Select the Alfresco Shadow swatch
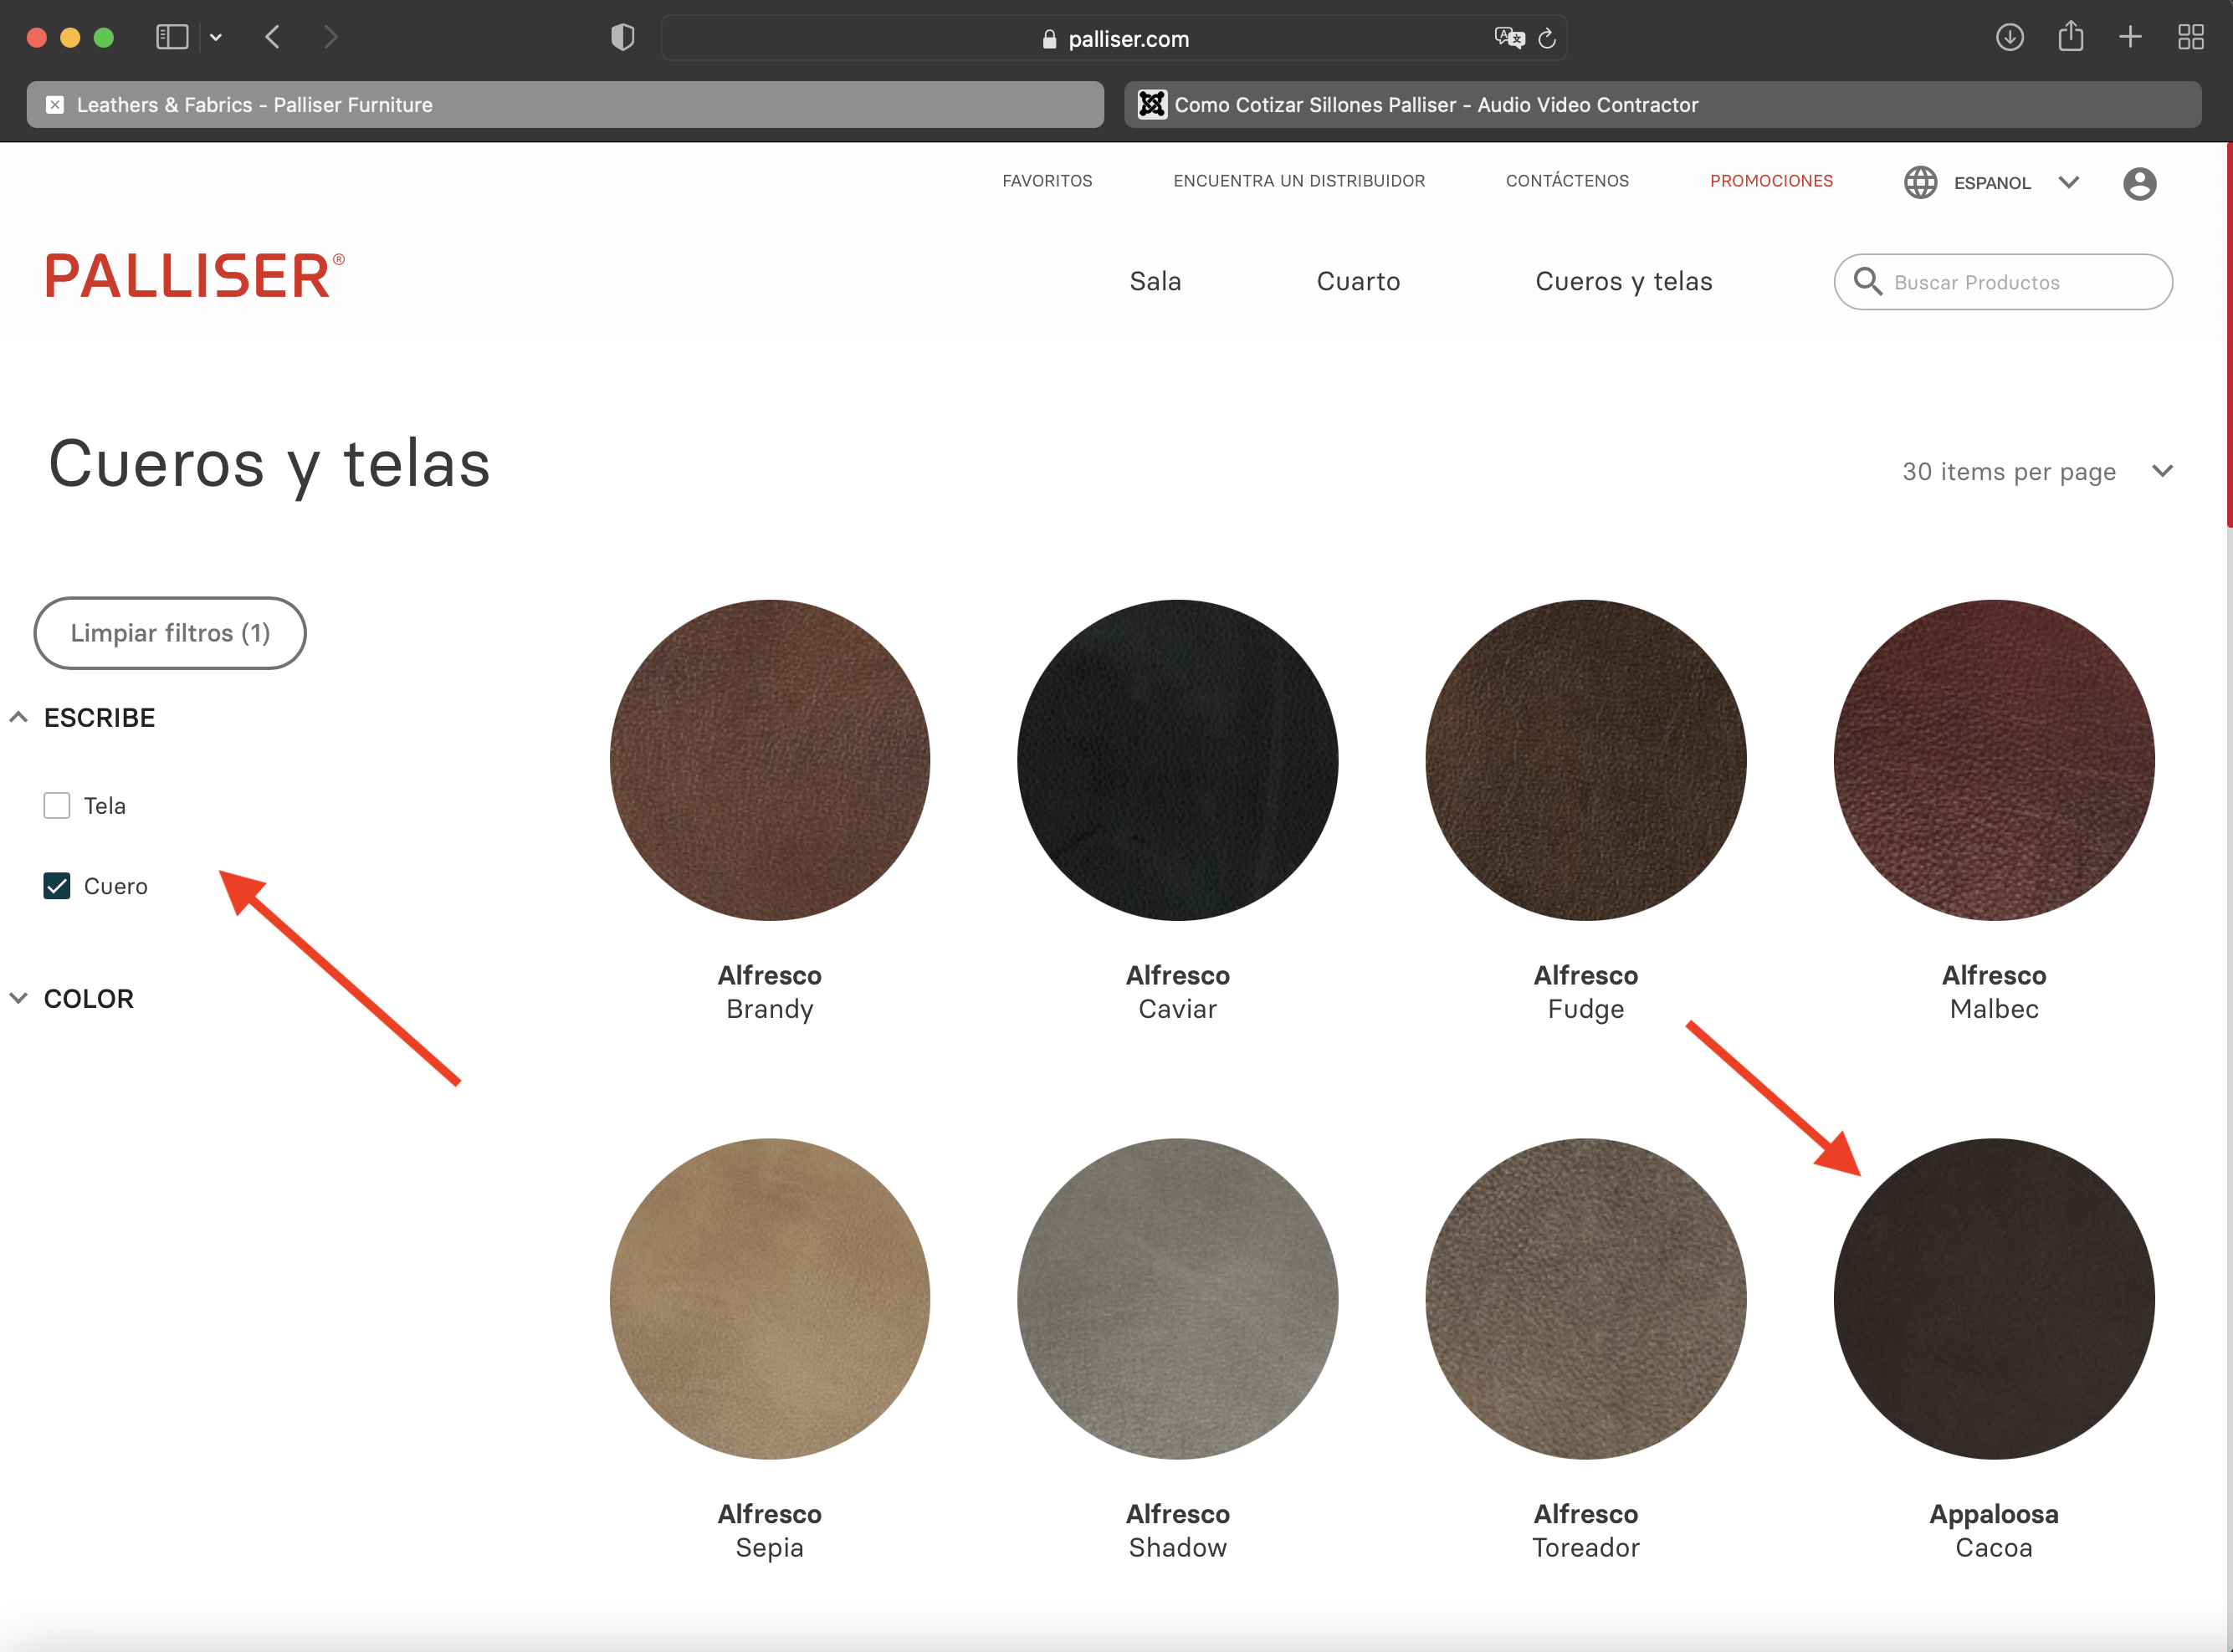The width and height of the screenshot is (2233, 1652). [1178, 1299]
